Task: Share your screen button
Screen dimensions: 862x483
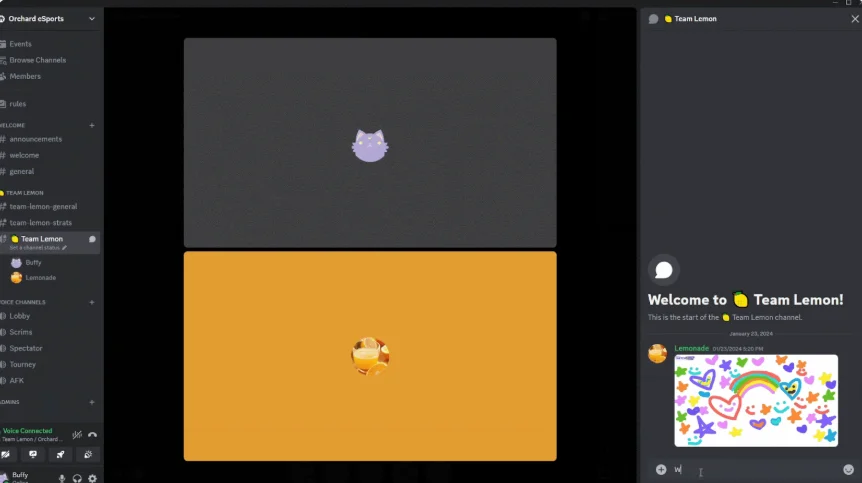Action: pos(33,454)
